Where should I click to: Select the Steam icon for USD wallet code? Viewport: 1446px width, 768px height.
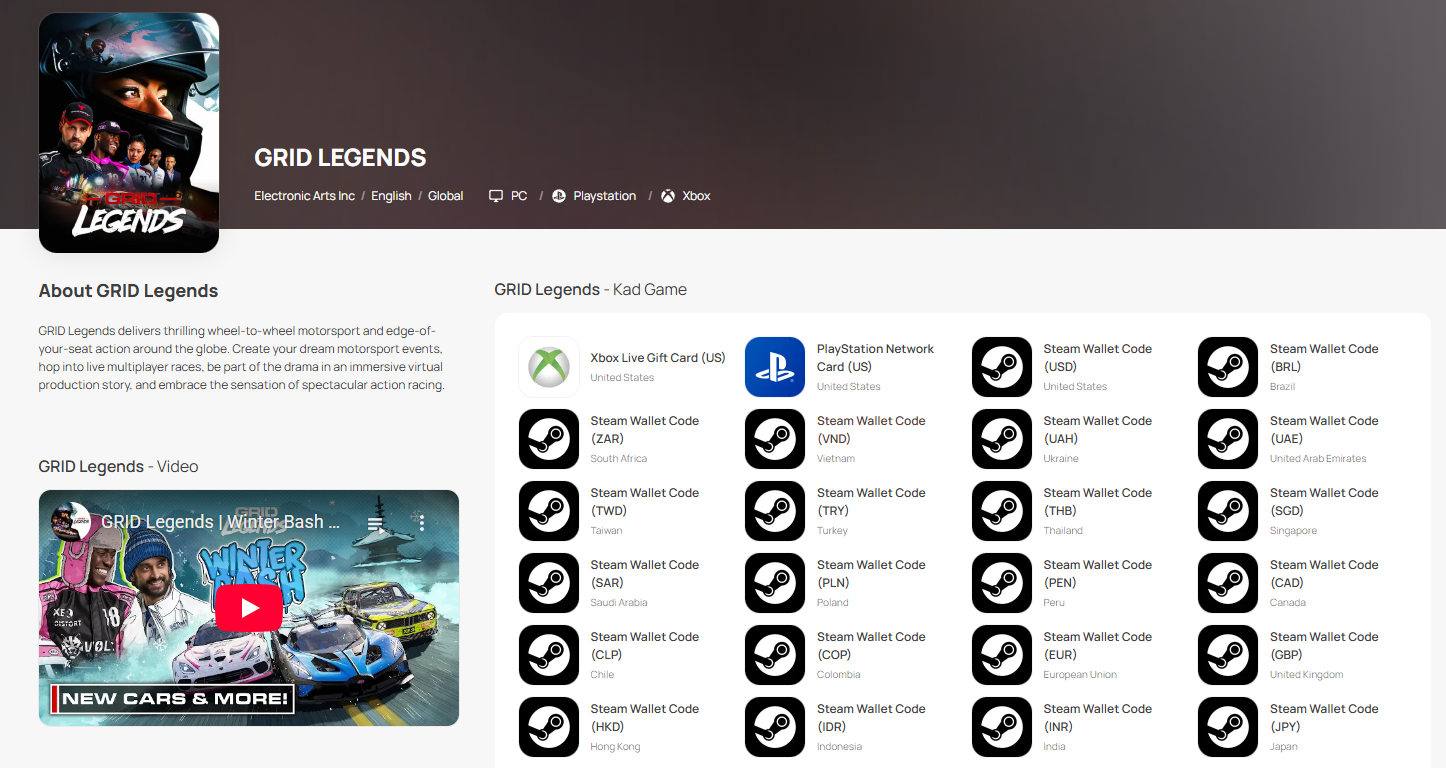click(1002, 367)
